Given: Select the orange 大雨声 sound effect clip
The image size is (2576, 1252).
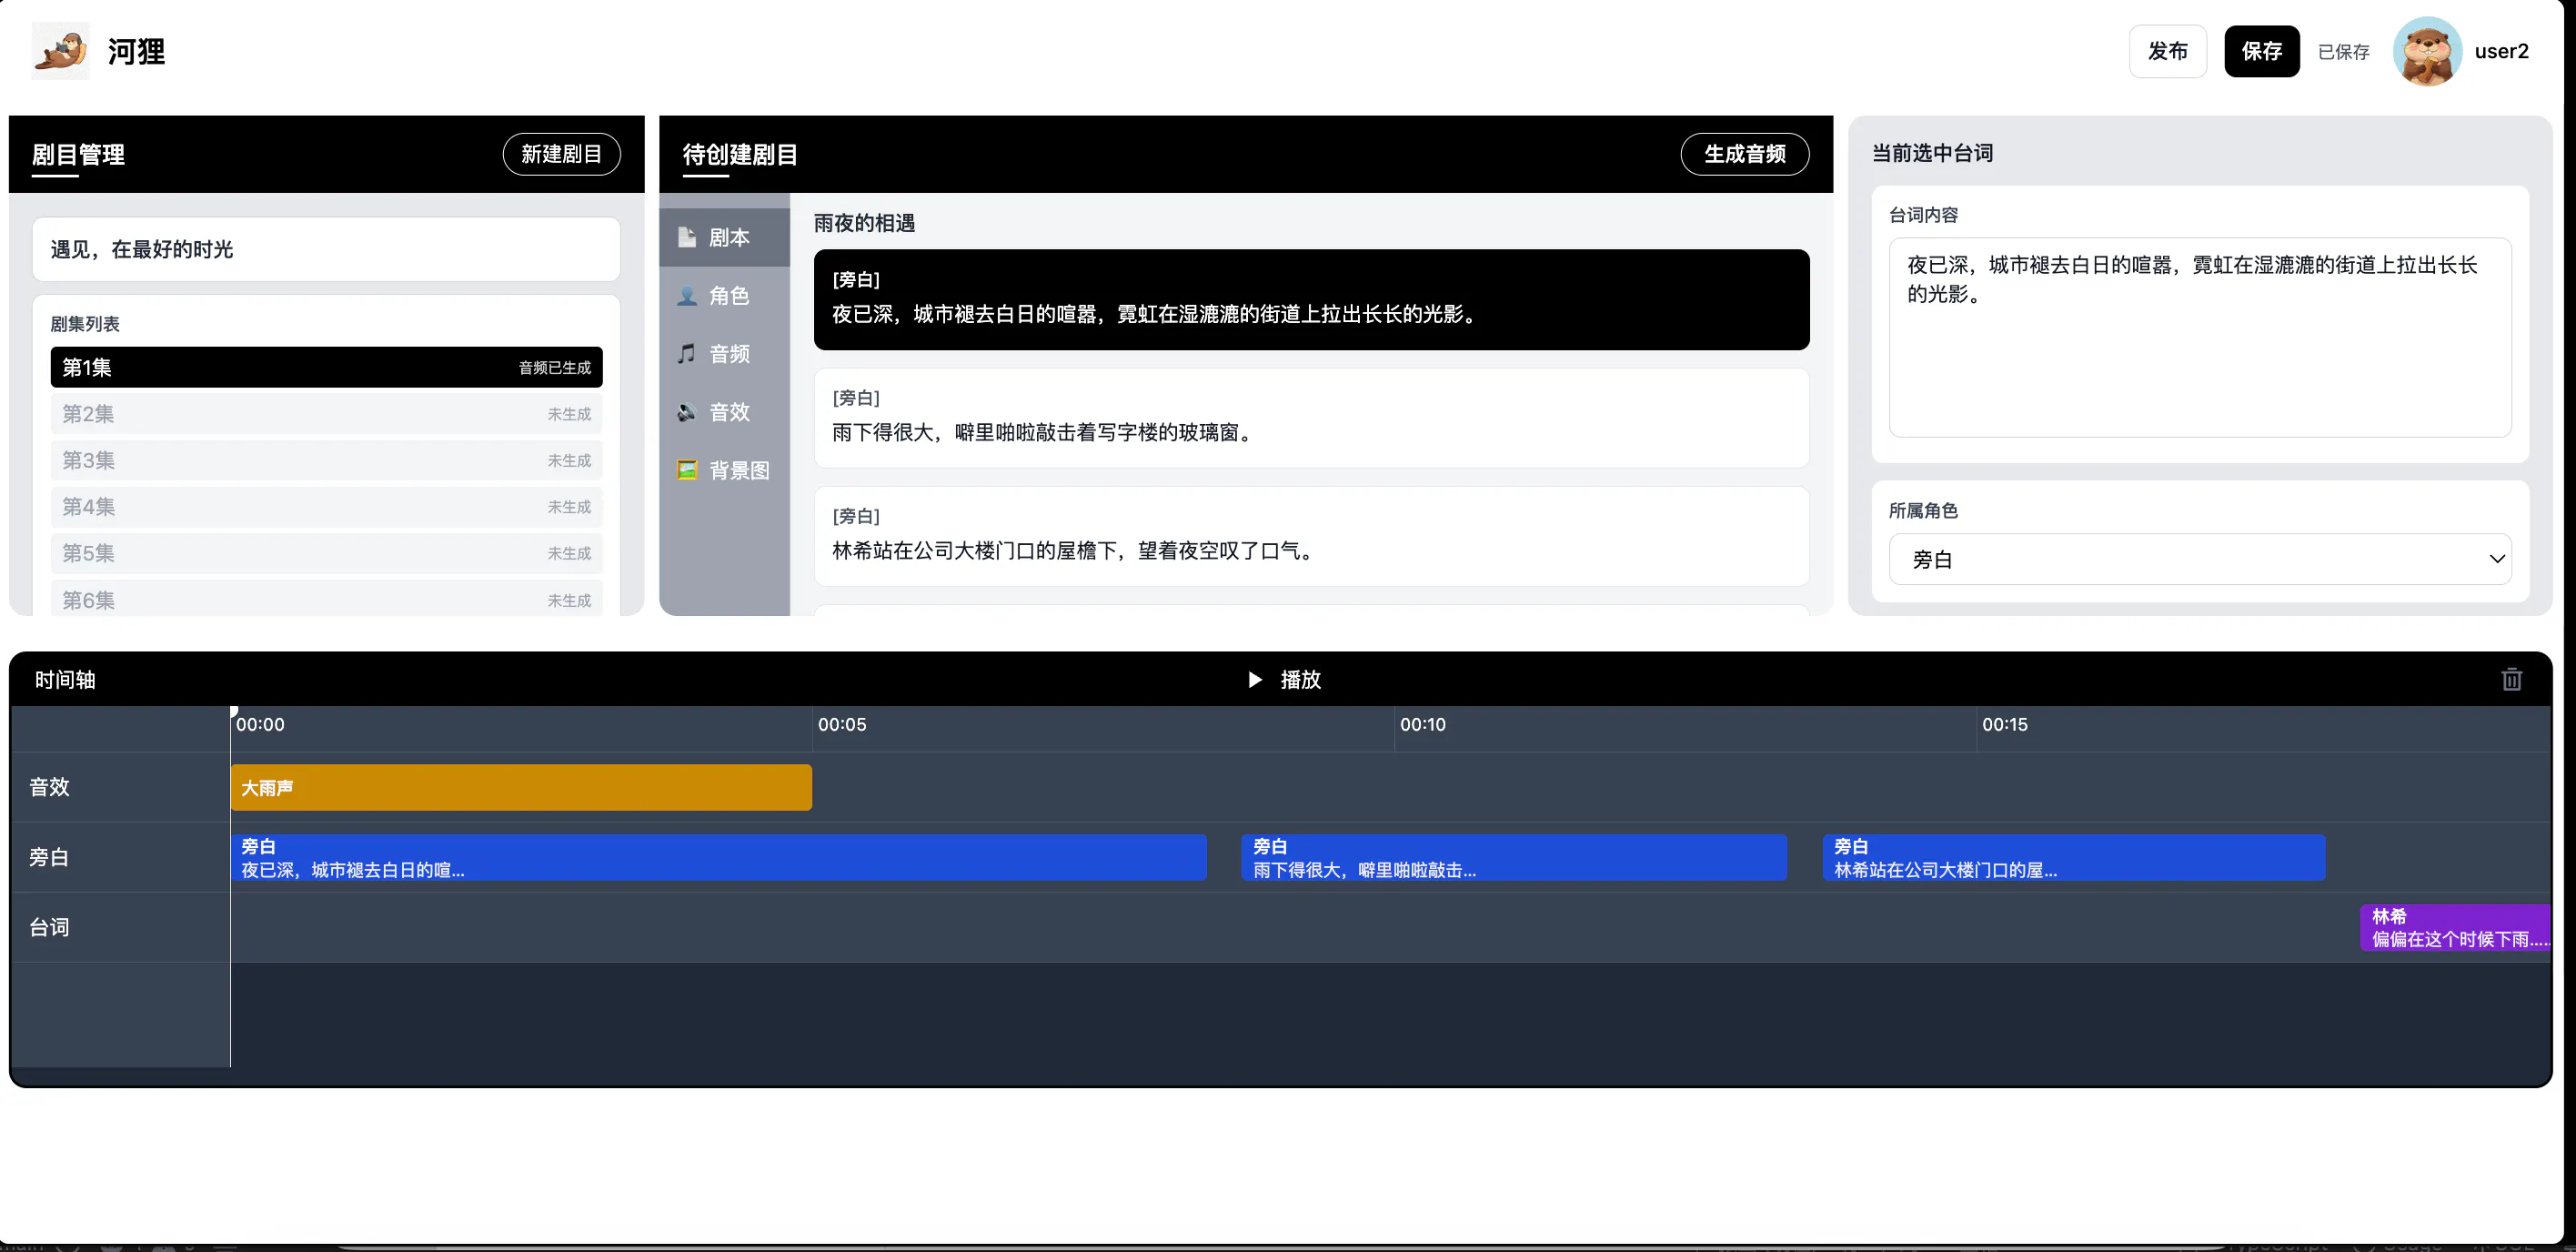Looking at the screenshot, I should coord(521,787).
